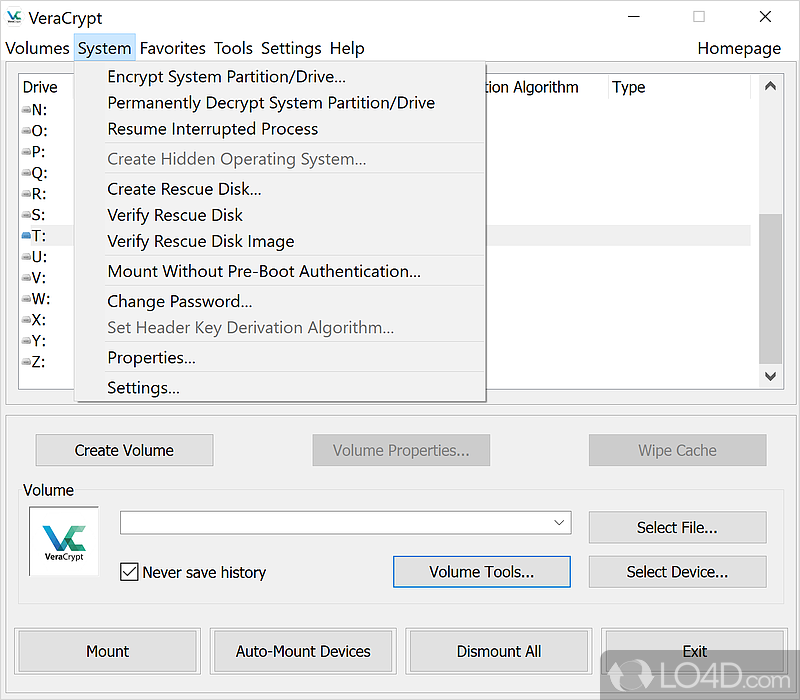The height and width of the screenshot is (700, 800).
Task: Click the drive icon next to P:
Action: coord(26,152)
